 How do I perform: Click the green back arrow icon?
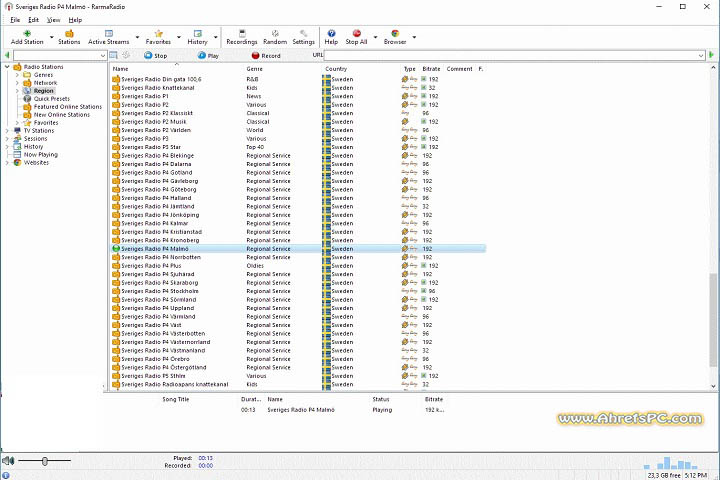click(x=7, y=55)
